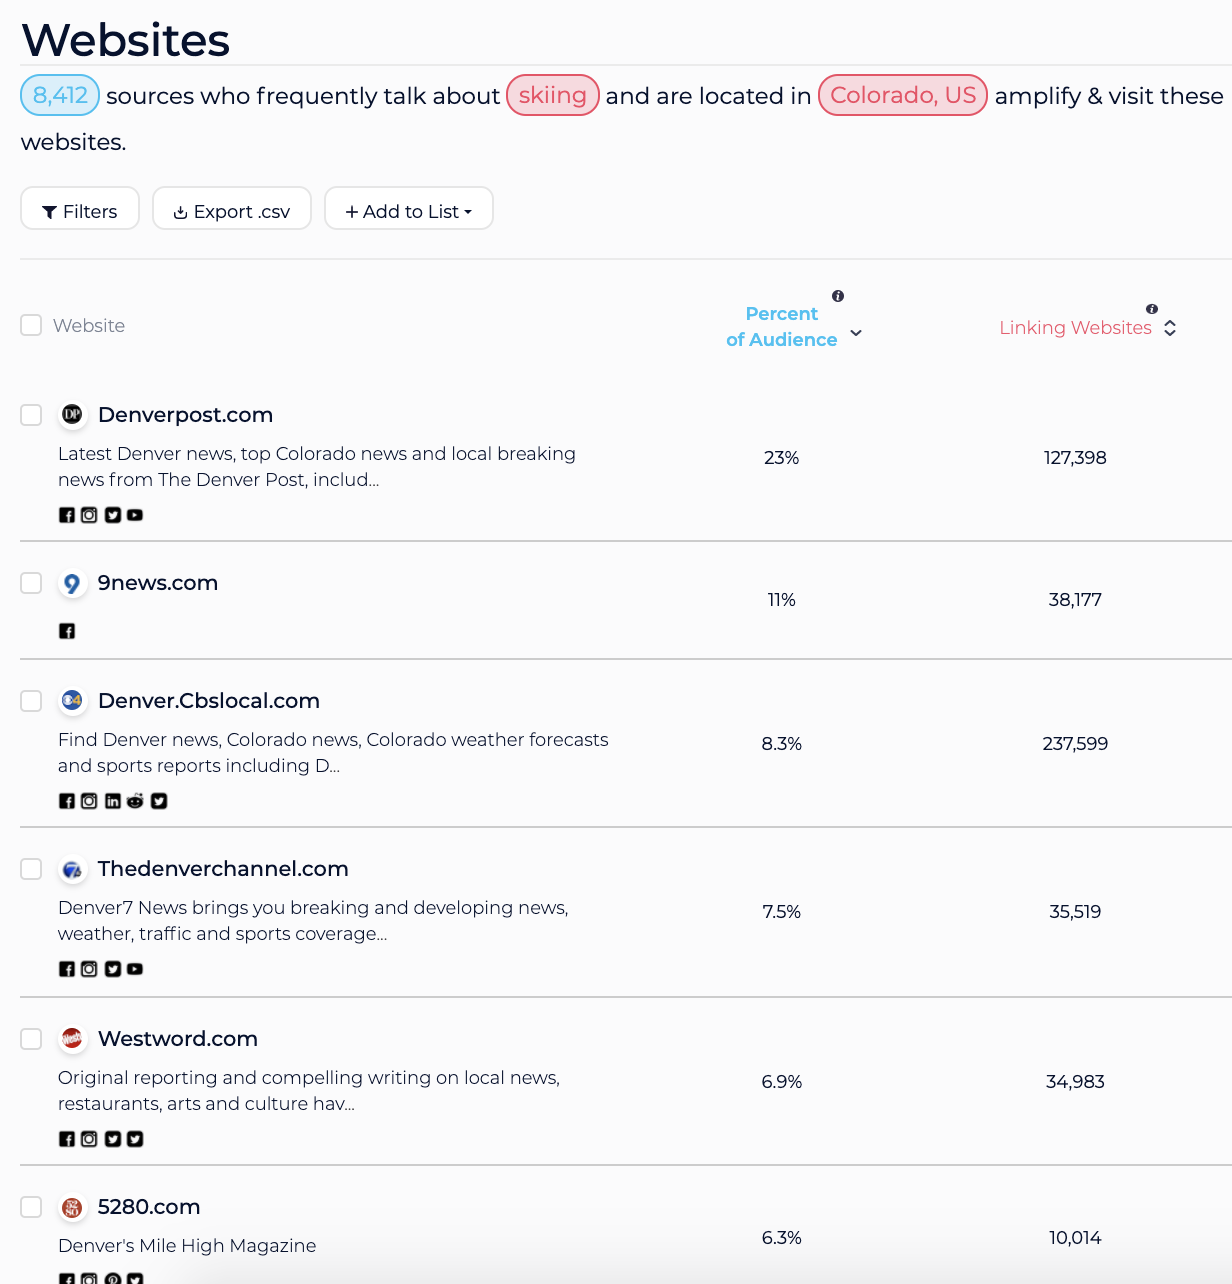Open the LinkedIn icon for Denver.Cbslocal.com
This screenshot has height=1284, width=1232.
coord(113,801)
